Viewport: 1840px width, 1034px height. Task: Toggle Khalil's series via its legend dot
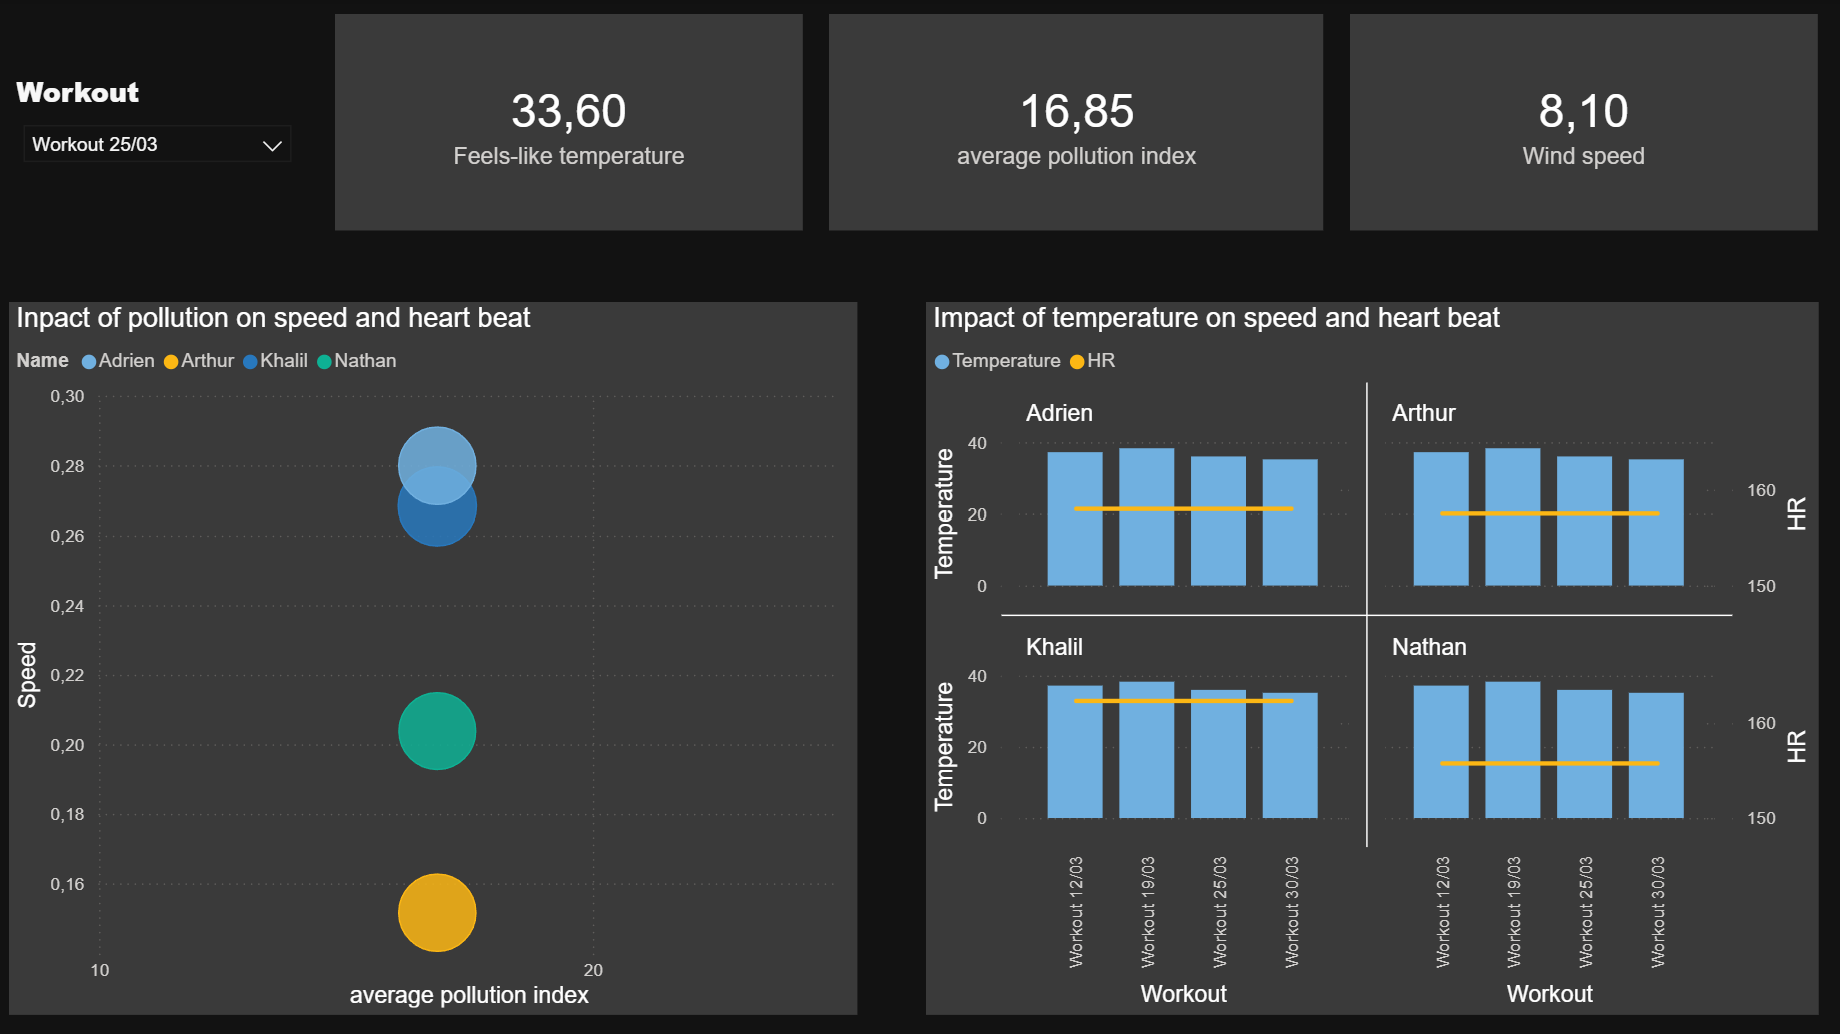249,361
